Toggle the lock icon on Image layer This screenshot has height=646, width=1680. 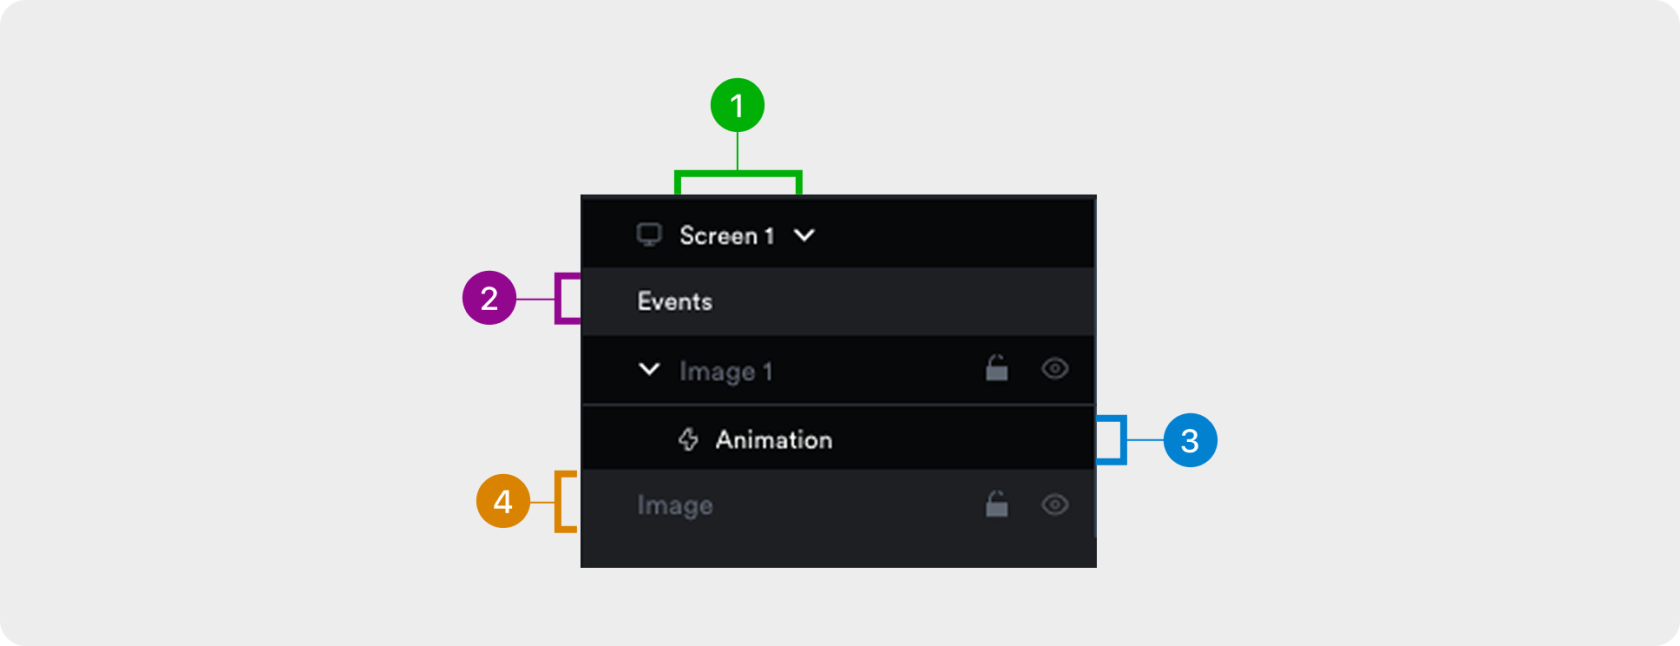click(996, 504)
